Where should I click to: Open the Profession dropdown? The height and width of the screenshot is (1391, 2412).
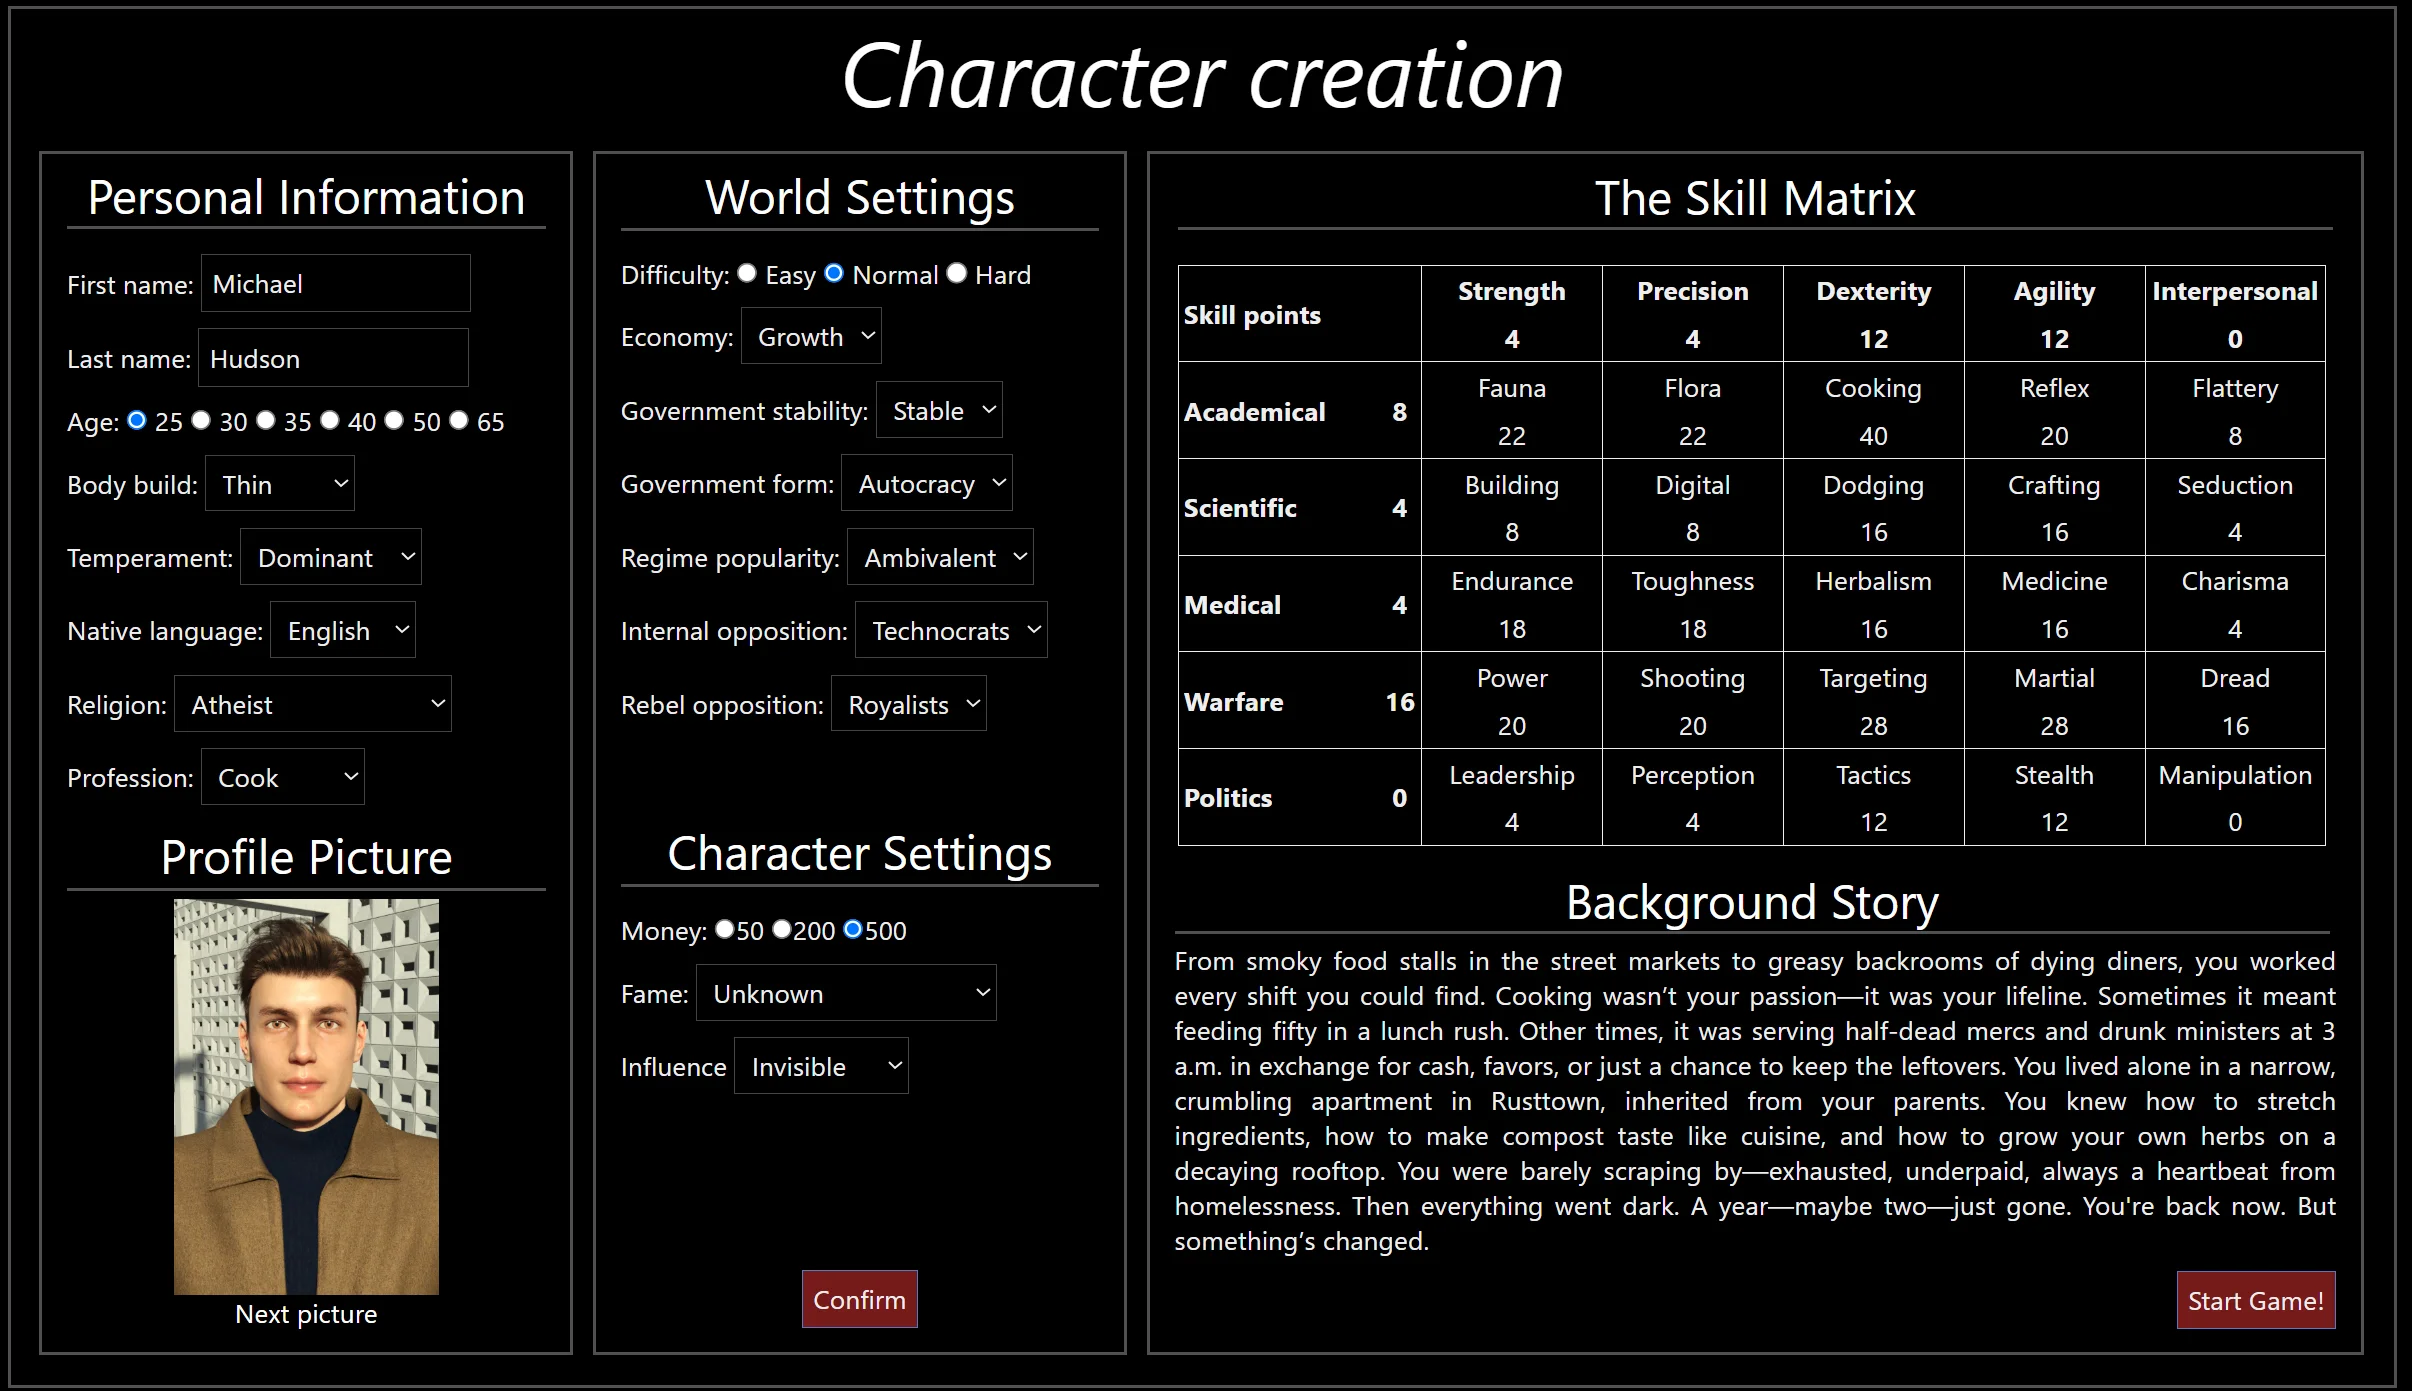(283, 778)
